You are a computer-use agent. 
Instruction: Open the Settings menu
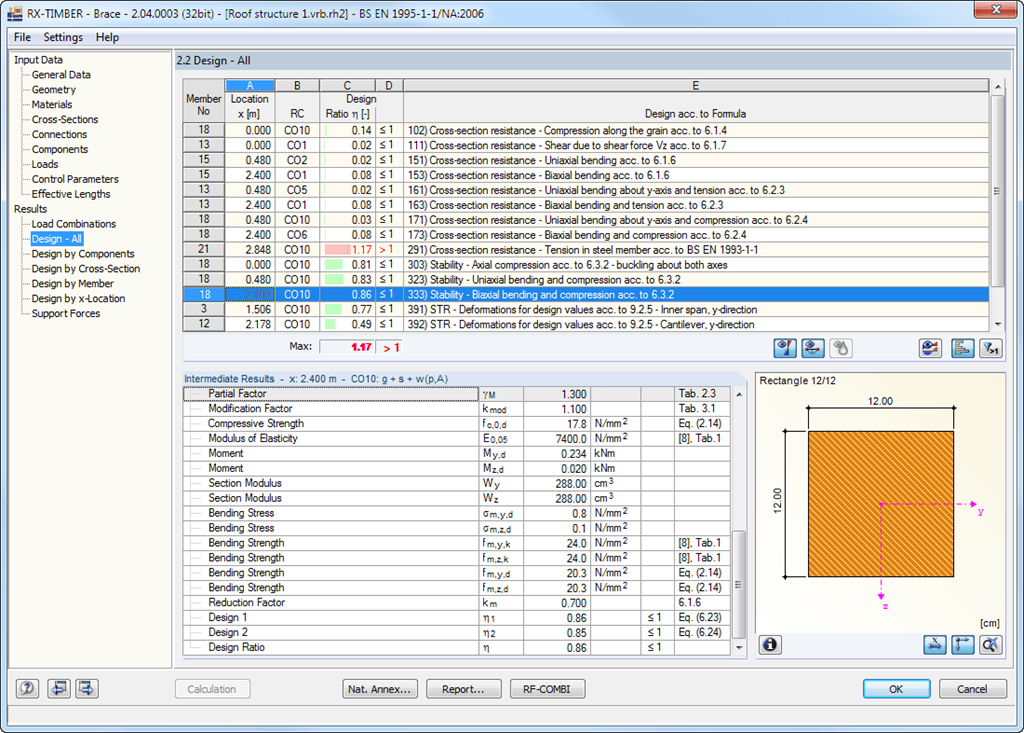click(x=62, y=37)
